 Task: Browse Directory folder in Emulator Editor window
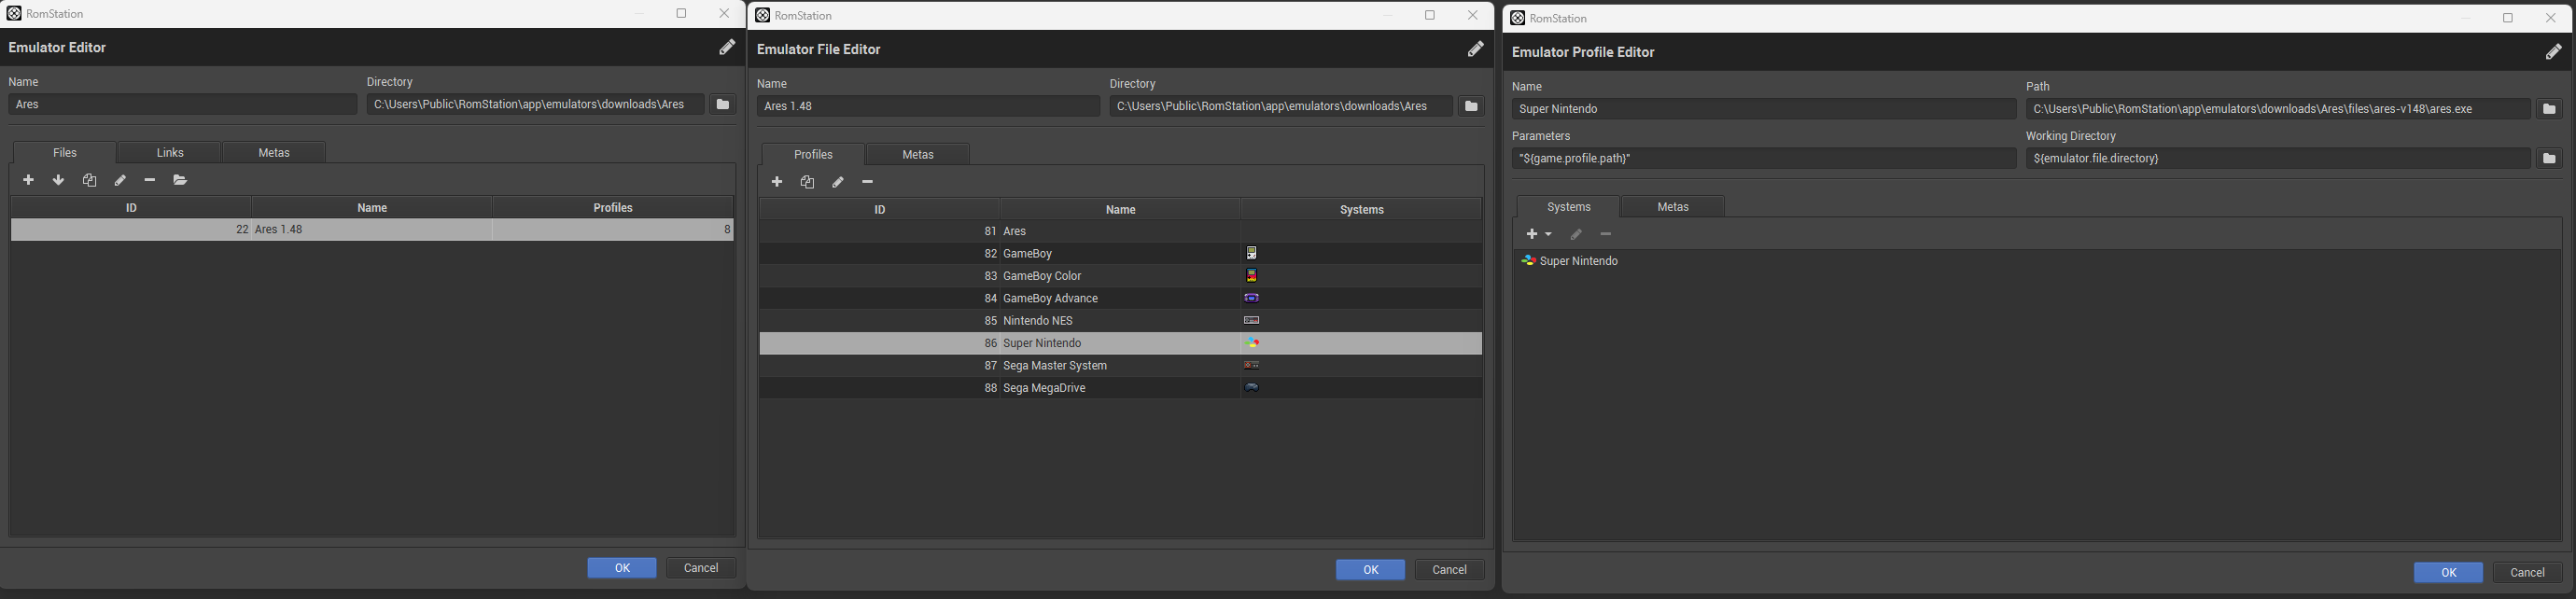[722, 104]
